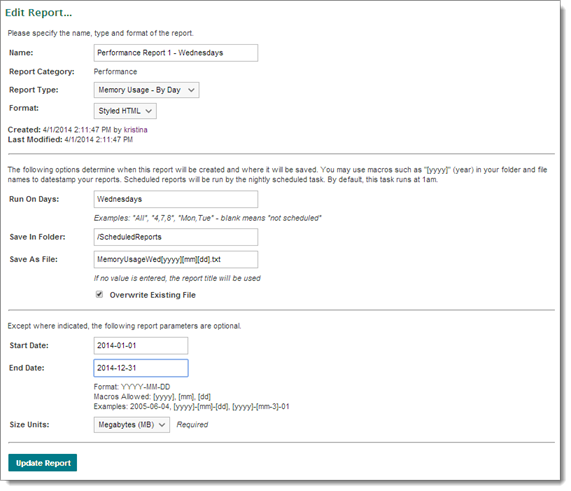Click inside the End Date field
Viewport: 571px width, 491px height.
[x=141, y=368]
